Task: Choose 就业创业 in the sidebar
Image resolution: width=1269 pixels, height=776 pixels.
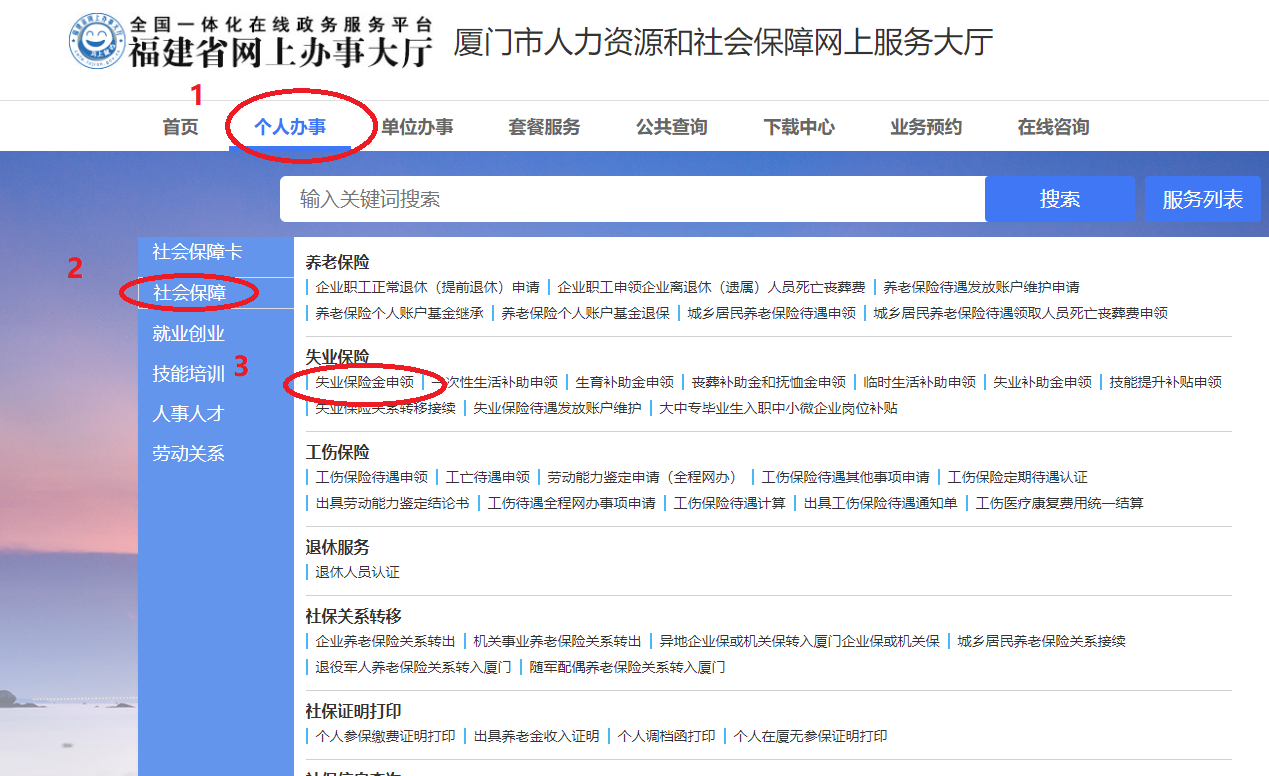Action: 188,334
